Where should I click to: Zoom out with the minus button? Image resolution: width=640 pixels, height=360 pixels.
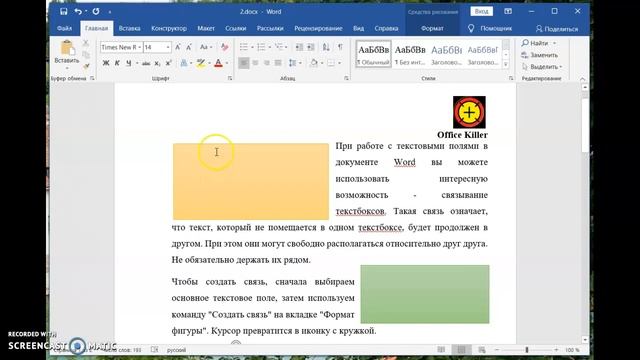pos(497,350)
